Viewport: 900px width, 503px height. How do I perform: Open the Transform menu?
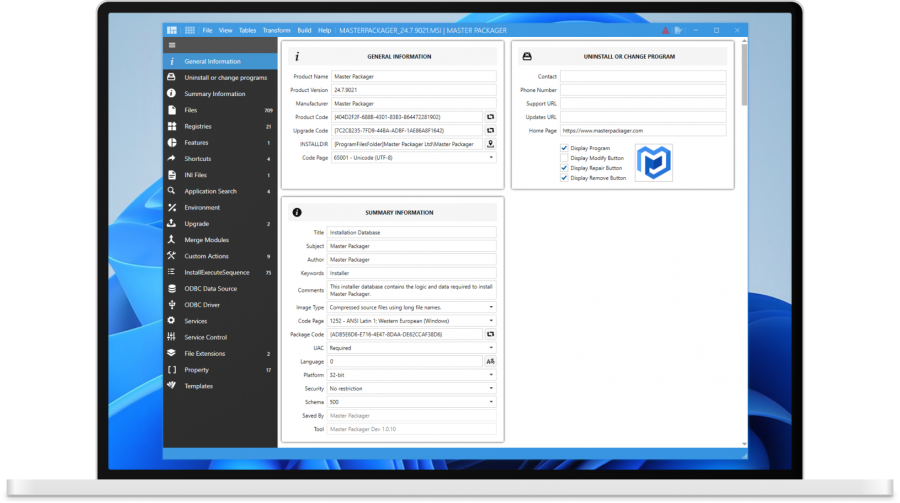[277, 30]
